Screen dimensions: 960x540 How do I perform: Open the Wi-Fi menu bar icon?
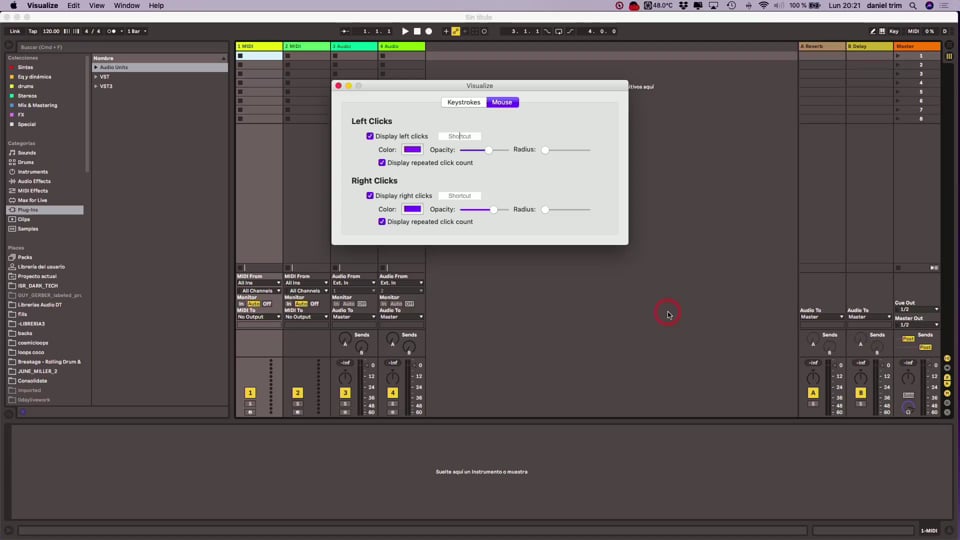pos(763,6)
